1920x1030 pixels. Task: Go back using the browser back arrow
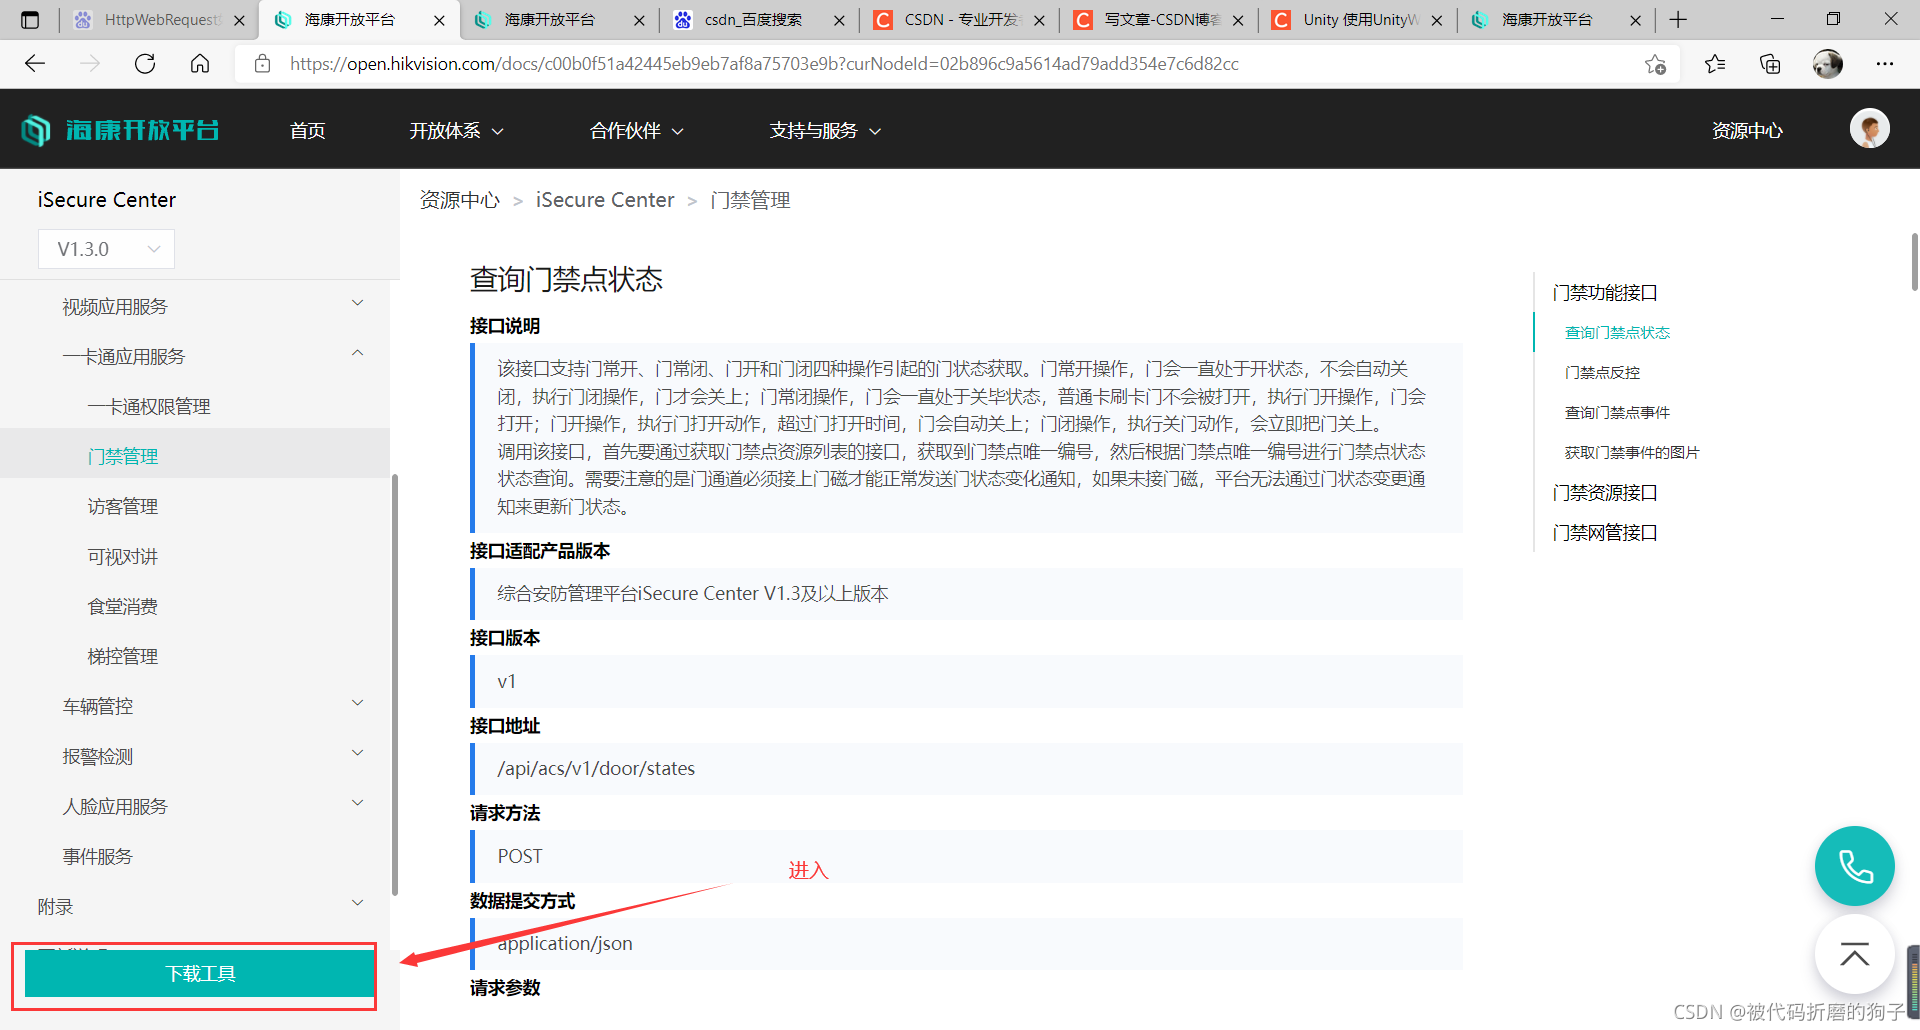pos(35,64)
